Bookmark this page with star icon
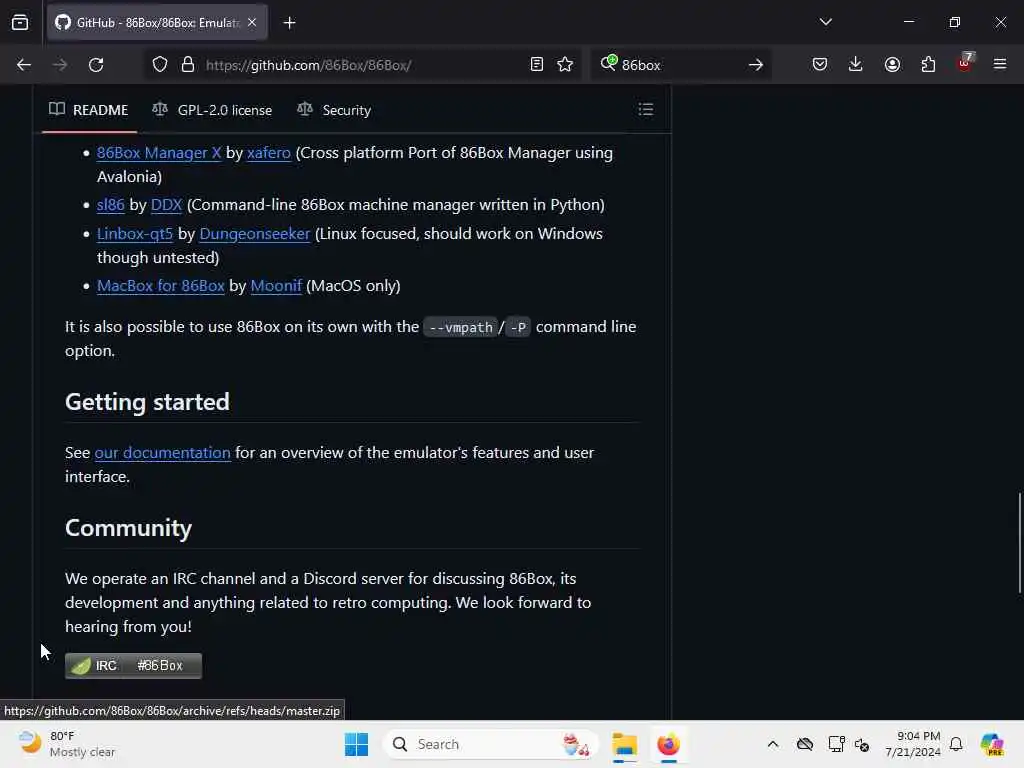The height and width of the screenshot is (768, 1024). [x=565, y=65]
